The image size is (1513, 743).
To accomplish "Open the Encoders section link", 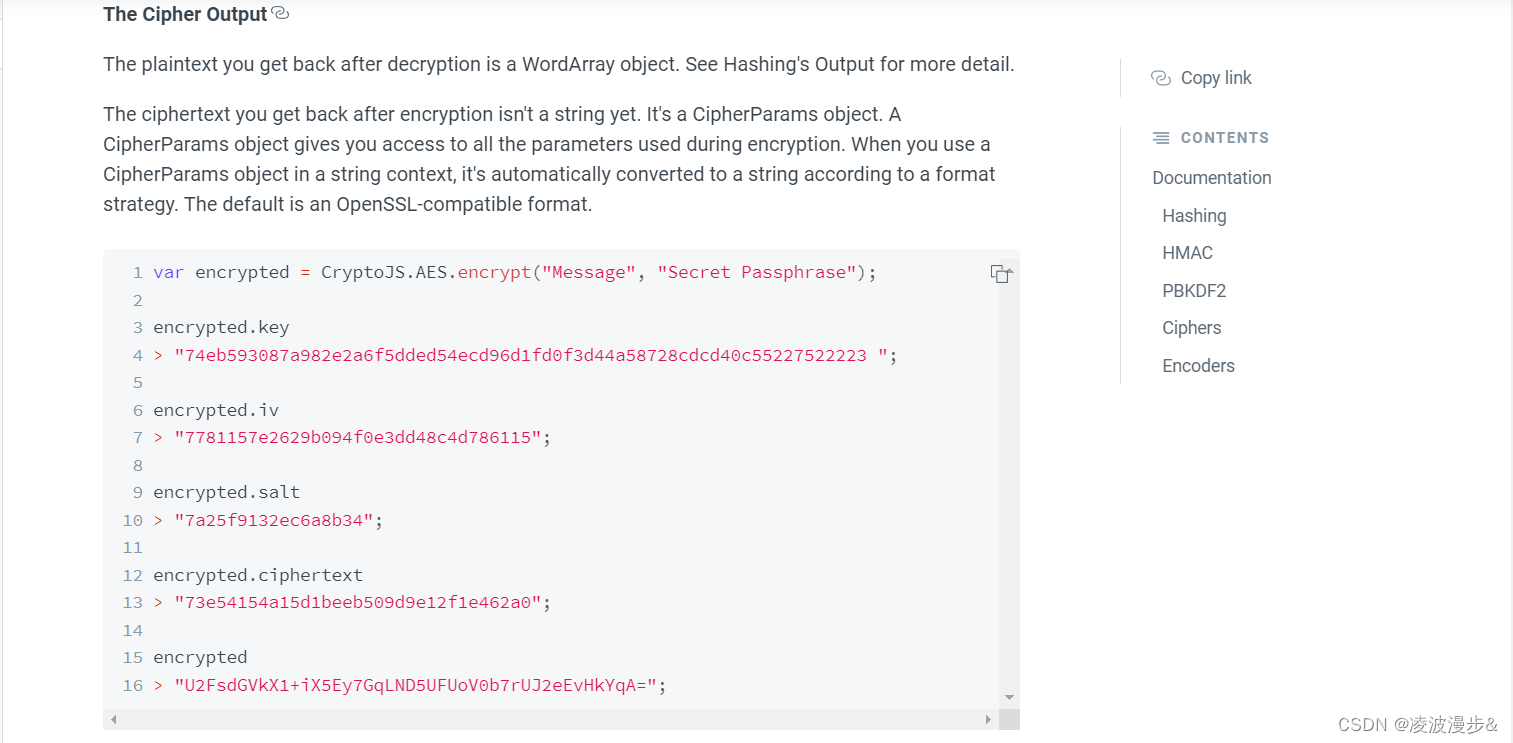I will point(1198,366).
